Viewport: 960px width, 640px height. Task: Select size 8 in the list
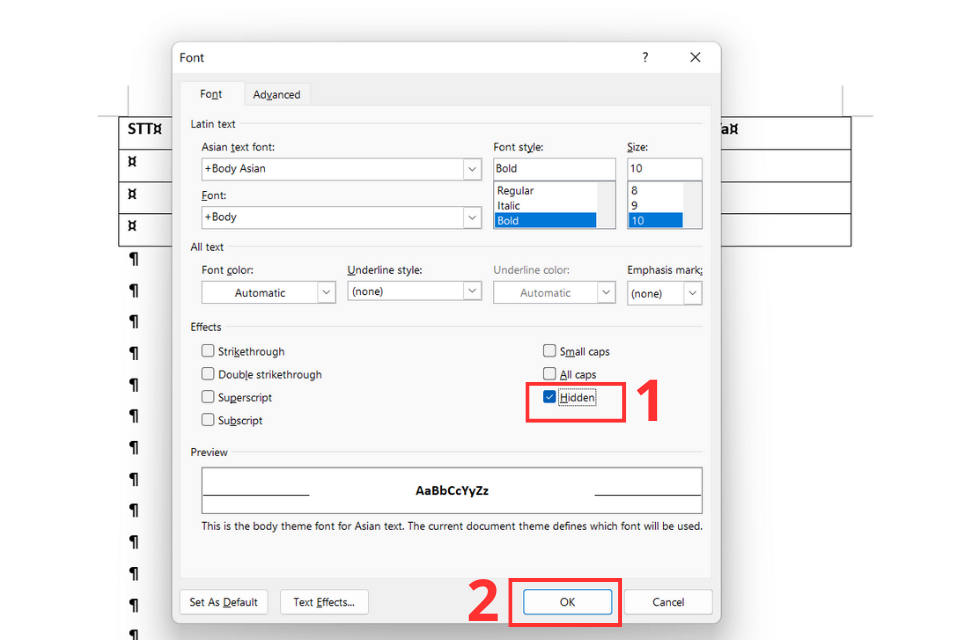[x=655, y=190]
